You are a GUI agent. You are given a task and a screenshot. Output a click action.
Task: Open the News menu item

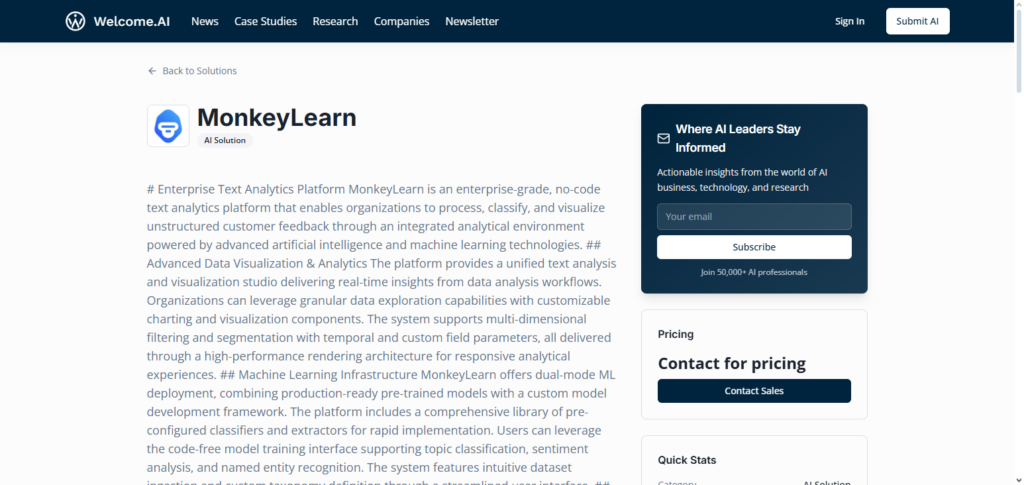point(204,21)
